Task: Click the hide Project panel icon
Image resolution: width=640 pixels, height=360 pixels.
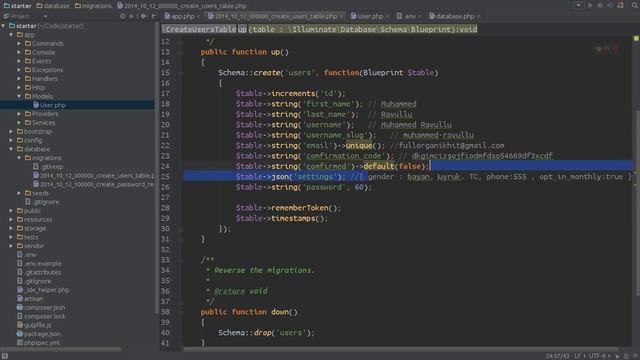Action: [x=153, y=16]
